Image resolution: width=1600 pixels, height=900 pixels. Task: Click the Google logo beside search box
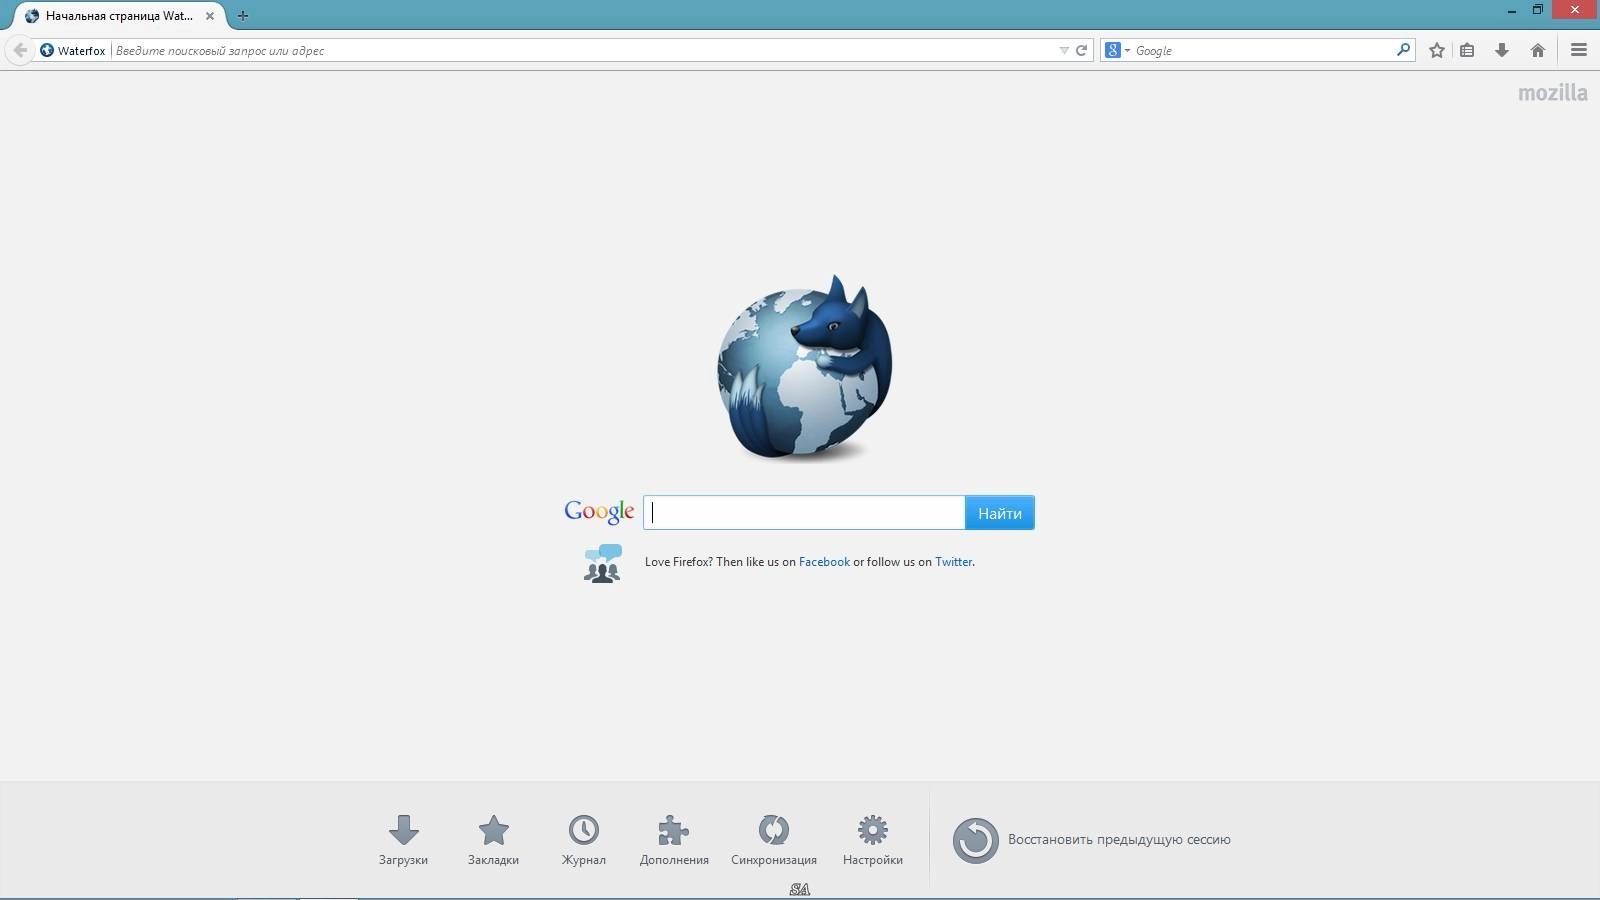pos(599,512)
